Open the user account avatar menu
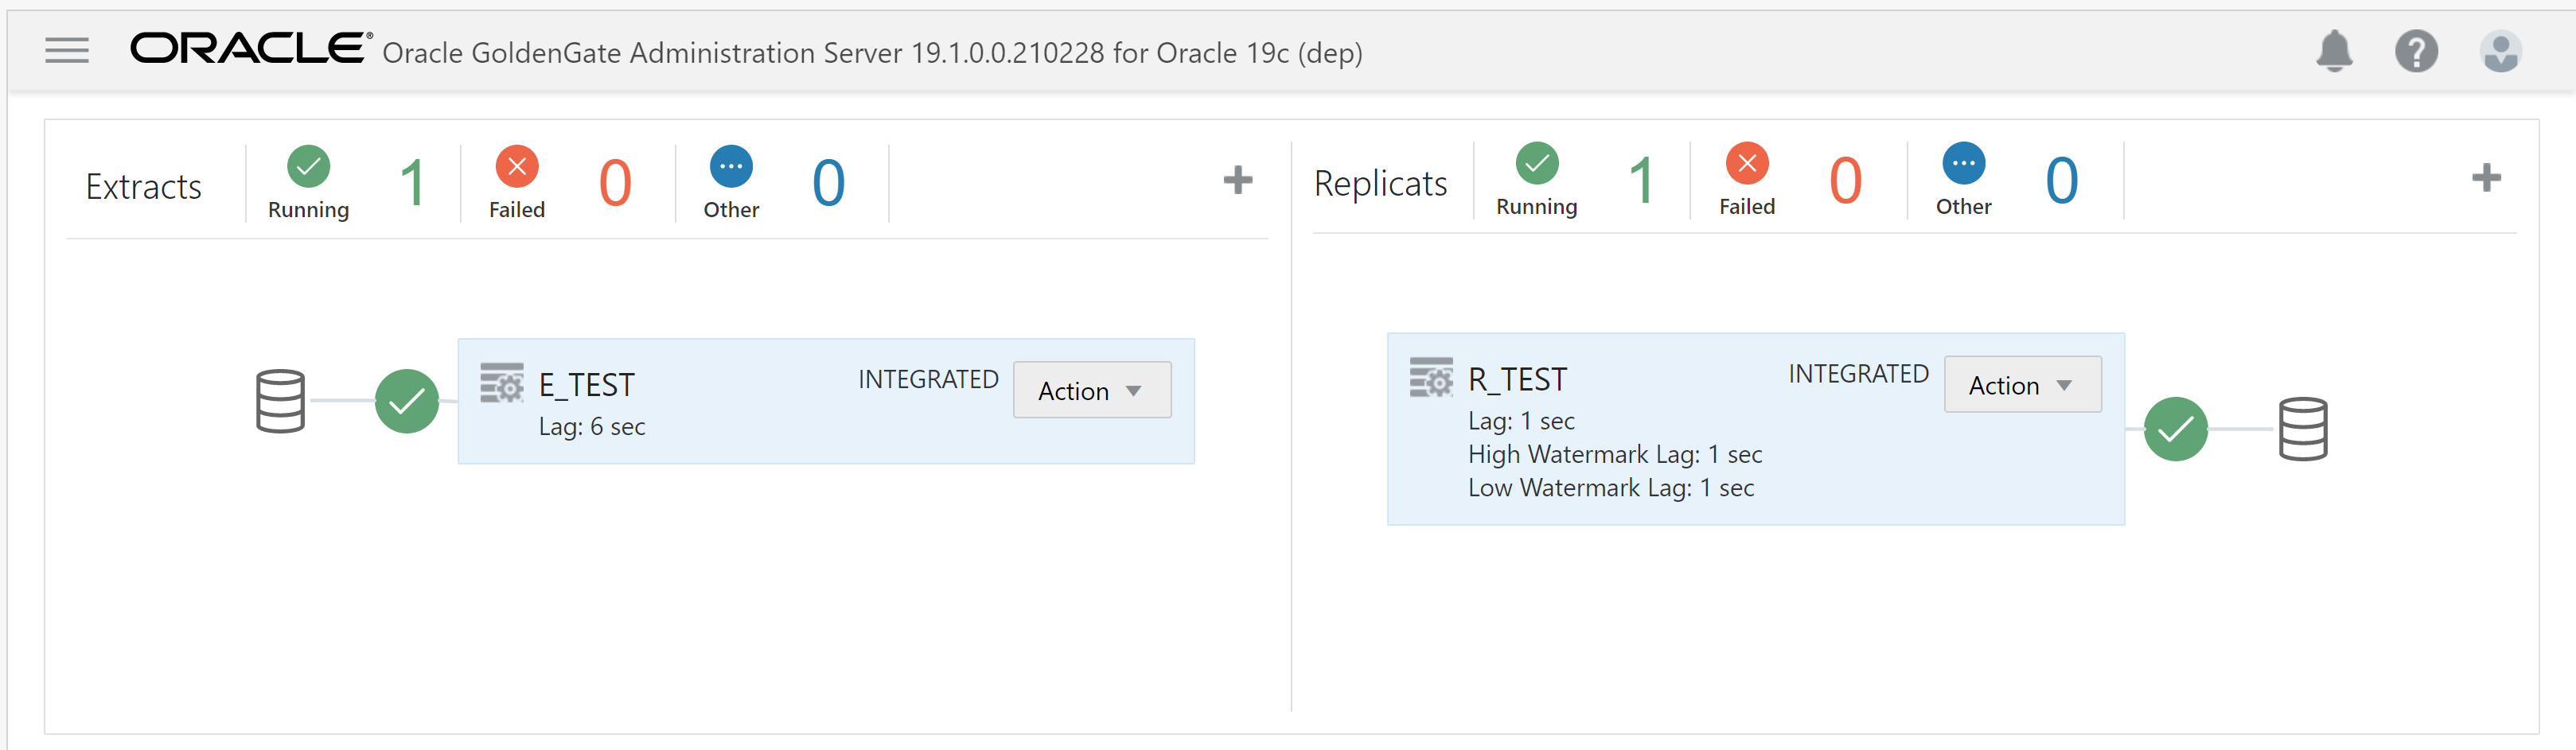This screenshot has width=2576, height=750. tap(2500, 51)
